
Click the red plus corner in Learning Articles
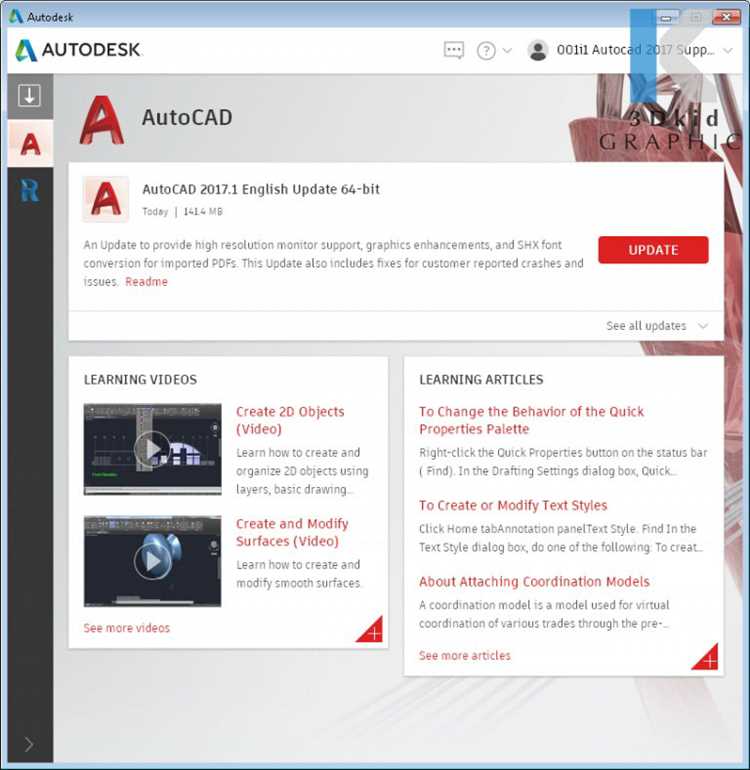tap(707, 659)
